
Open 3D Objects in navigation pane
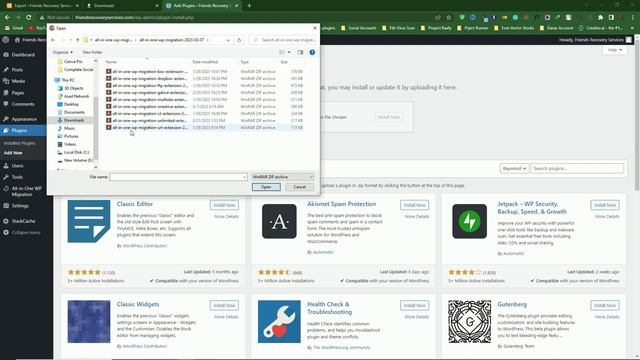[x=73, y=88]
